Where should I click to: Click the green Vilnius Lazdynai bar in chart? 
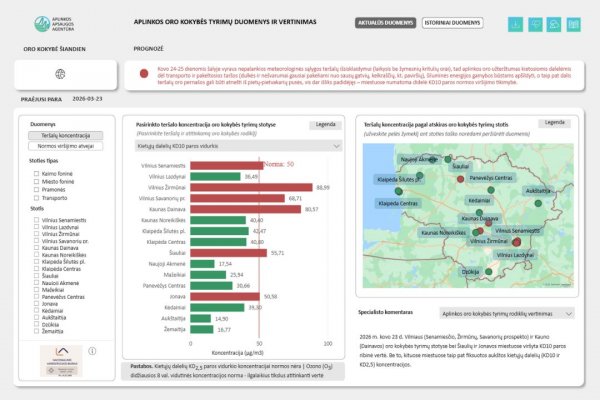coord(215,176)
